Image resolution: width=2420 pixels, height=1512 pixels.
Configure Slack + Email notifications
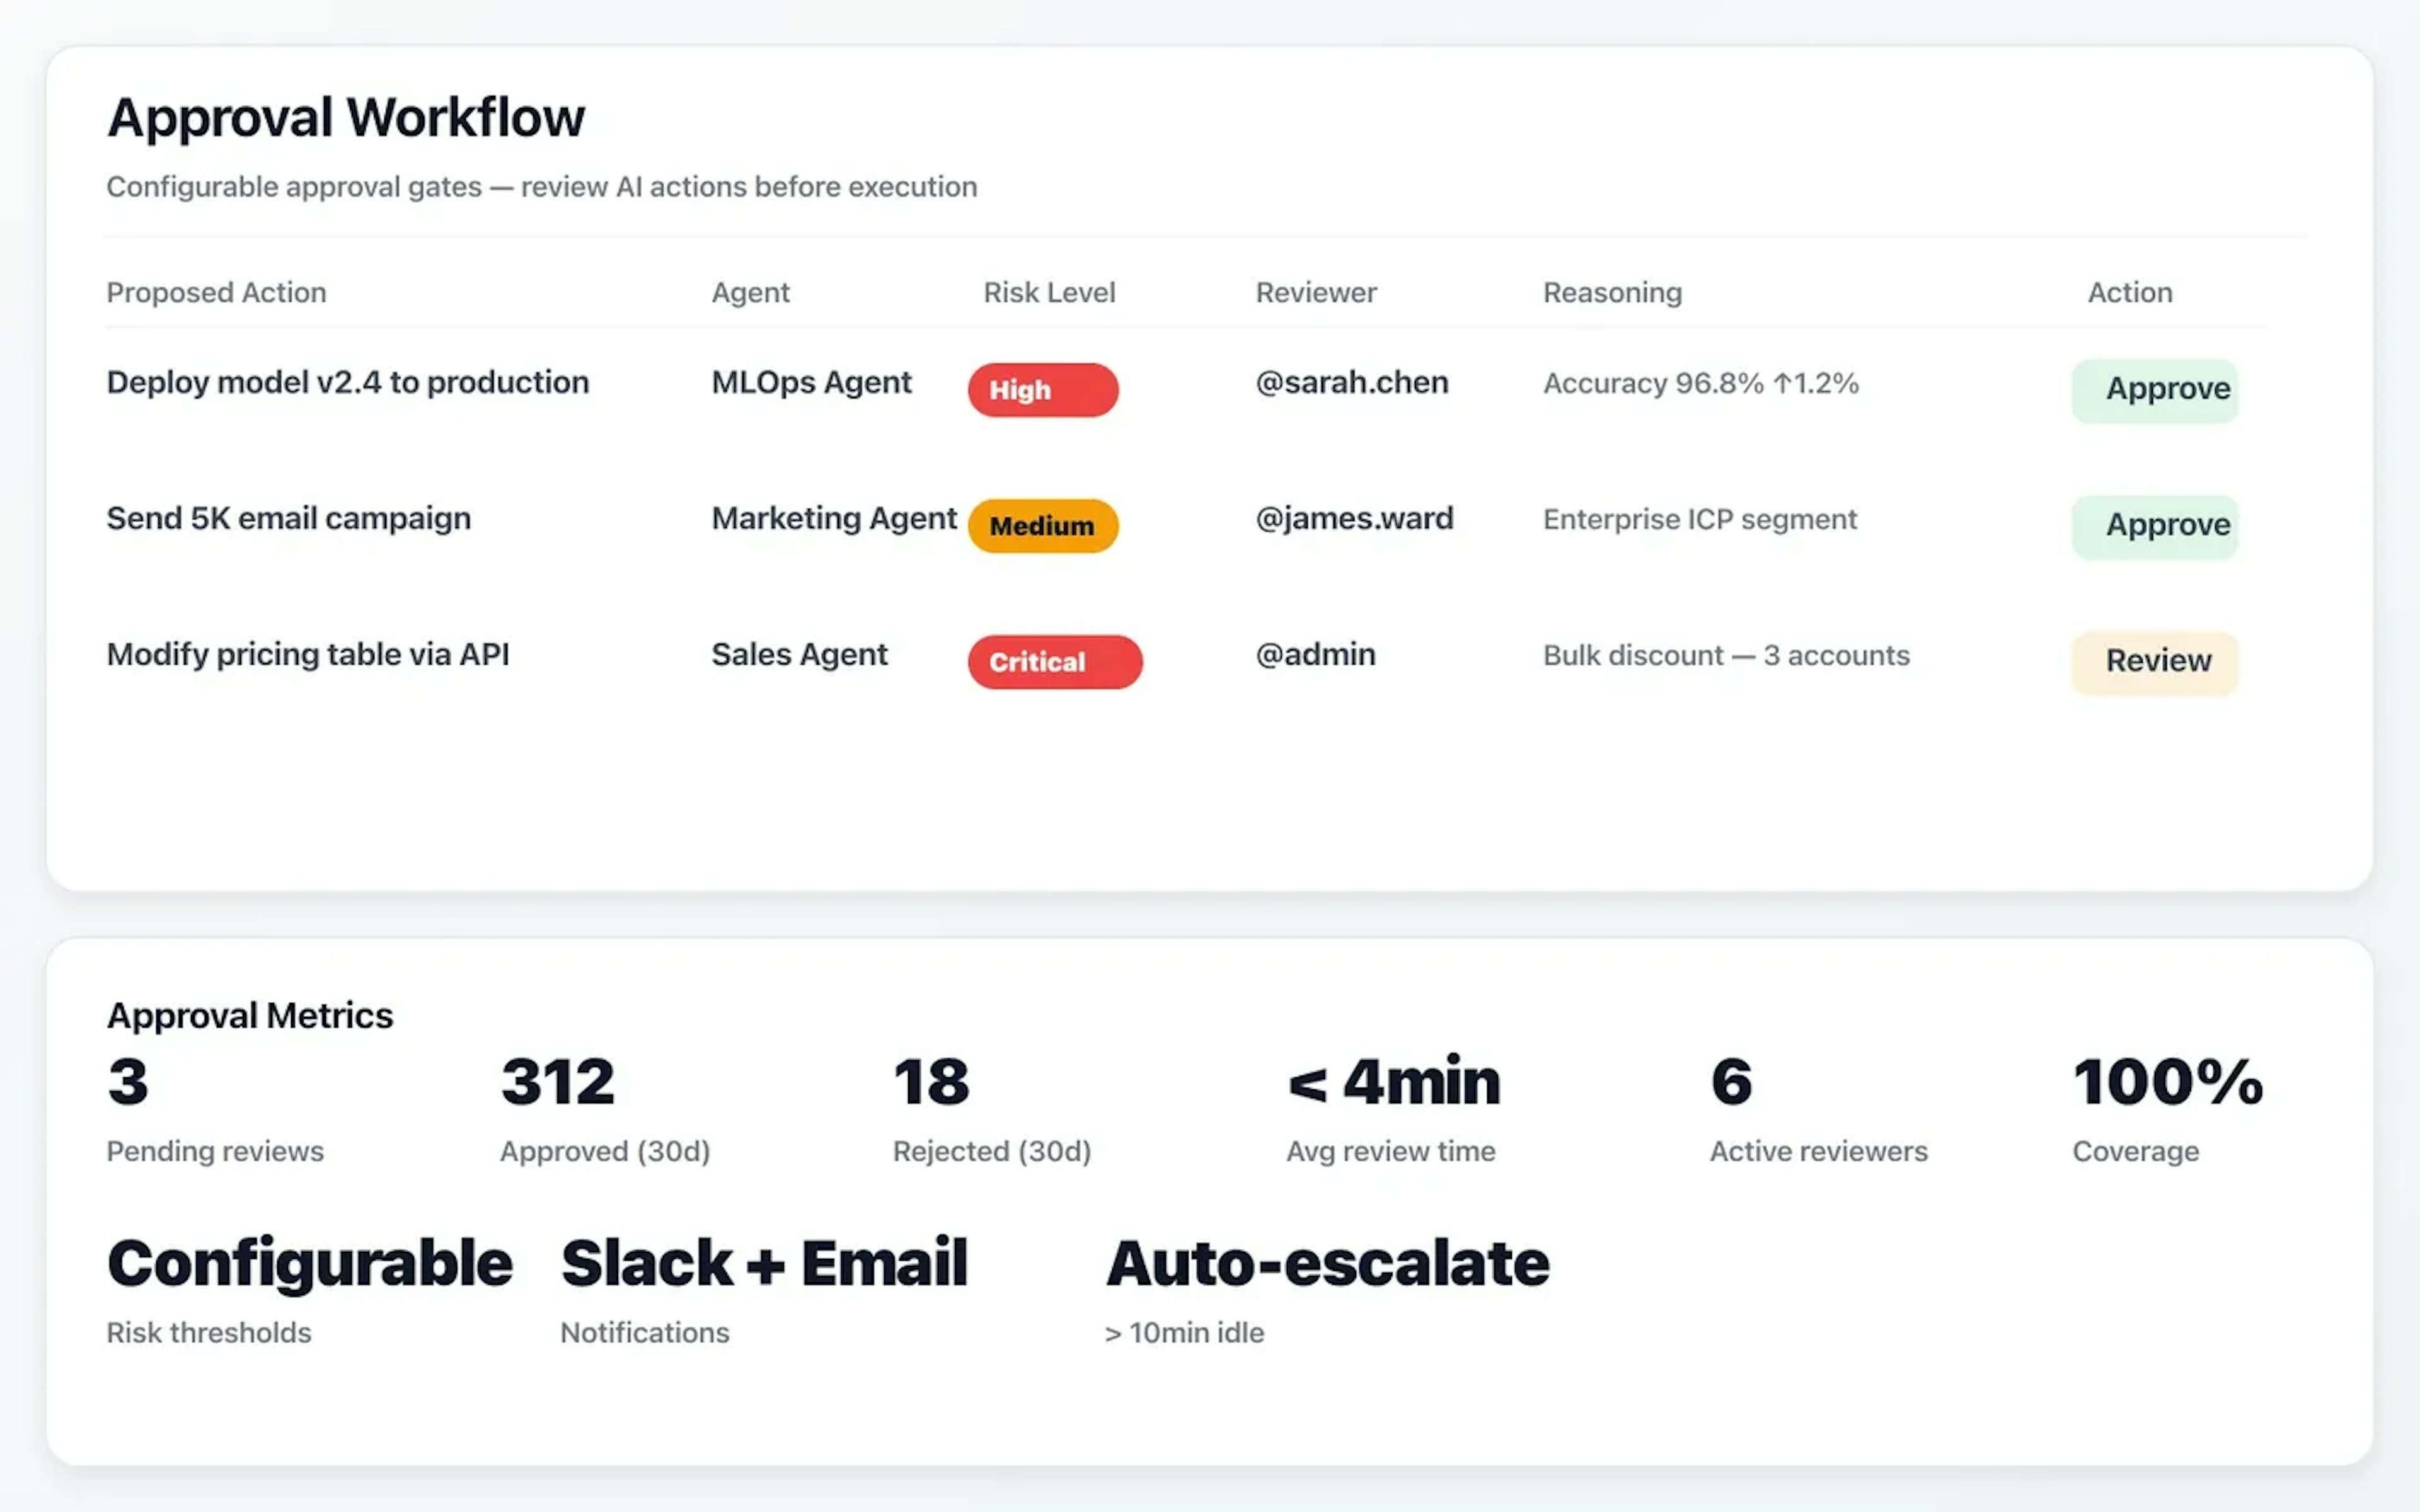[x=763, y=1290]
